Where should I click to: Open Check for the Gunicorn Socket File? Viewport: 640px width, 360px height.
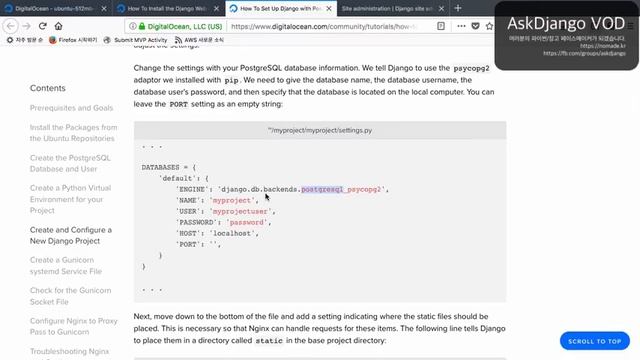(70, 296)
